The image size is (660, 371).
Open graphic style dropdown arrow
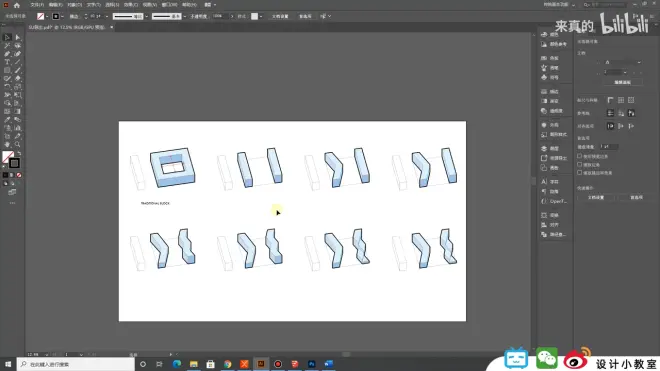(x=261, y=16)
